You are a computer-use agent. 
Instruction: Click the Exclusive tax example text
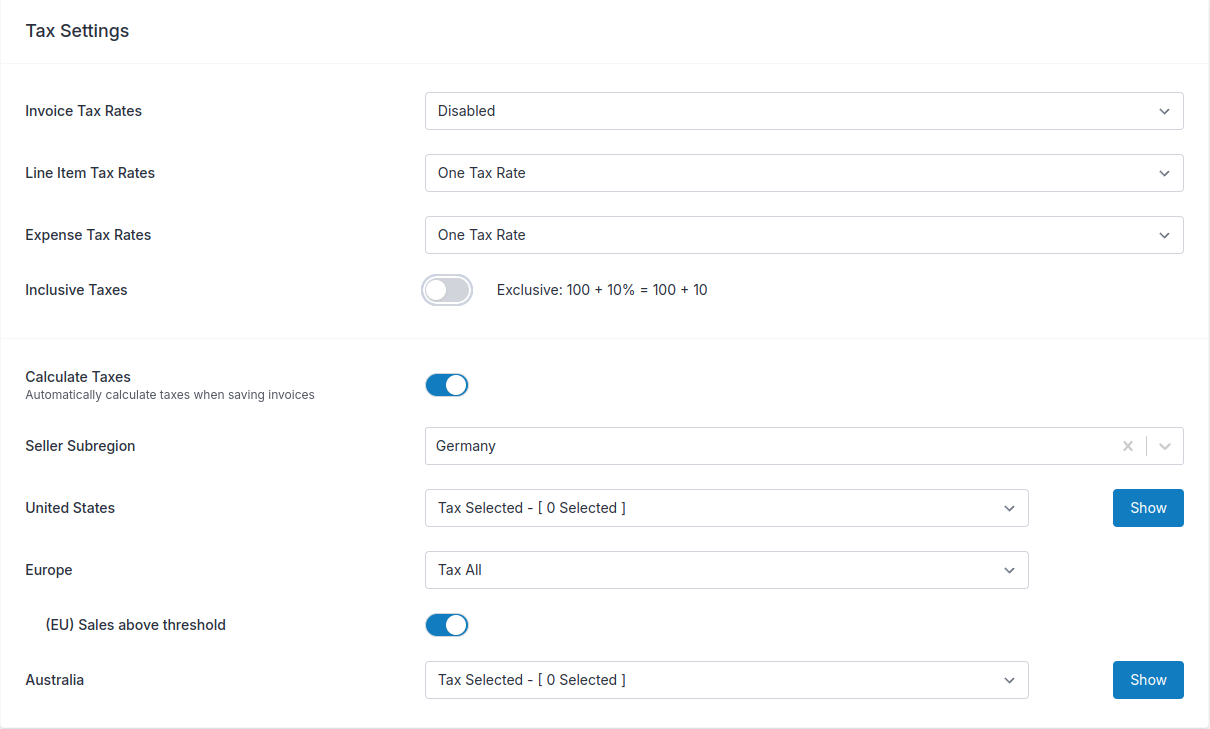coord(602,290)
